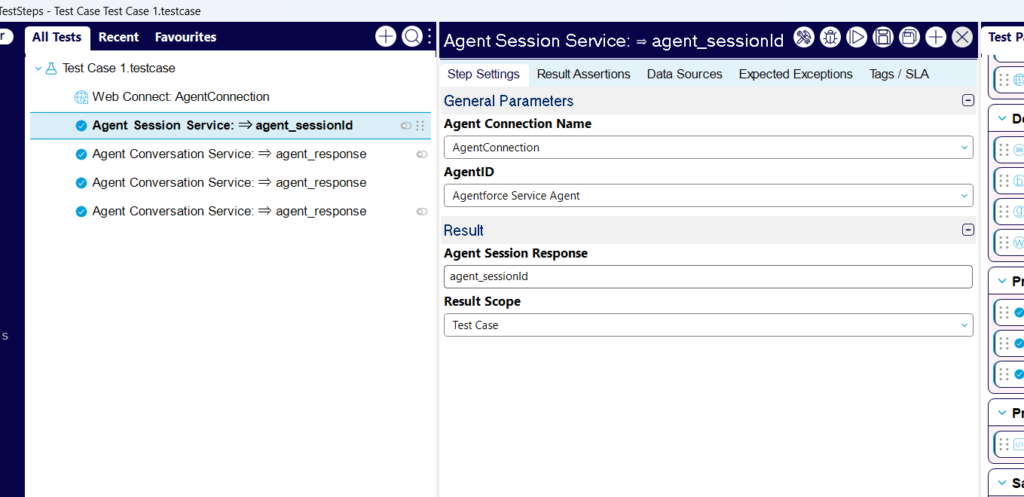
Task: Click the save all icon
Action: 909,38
